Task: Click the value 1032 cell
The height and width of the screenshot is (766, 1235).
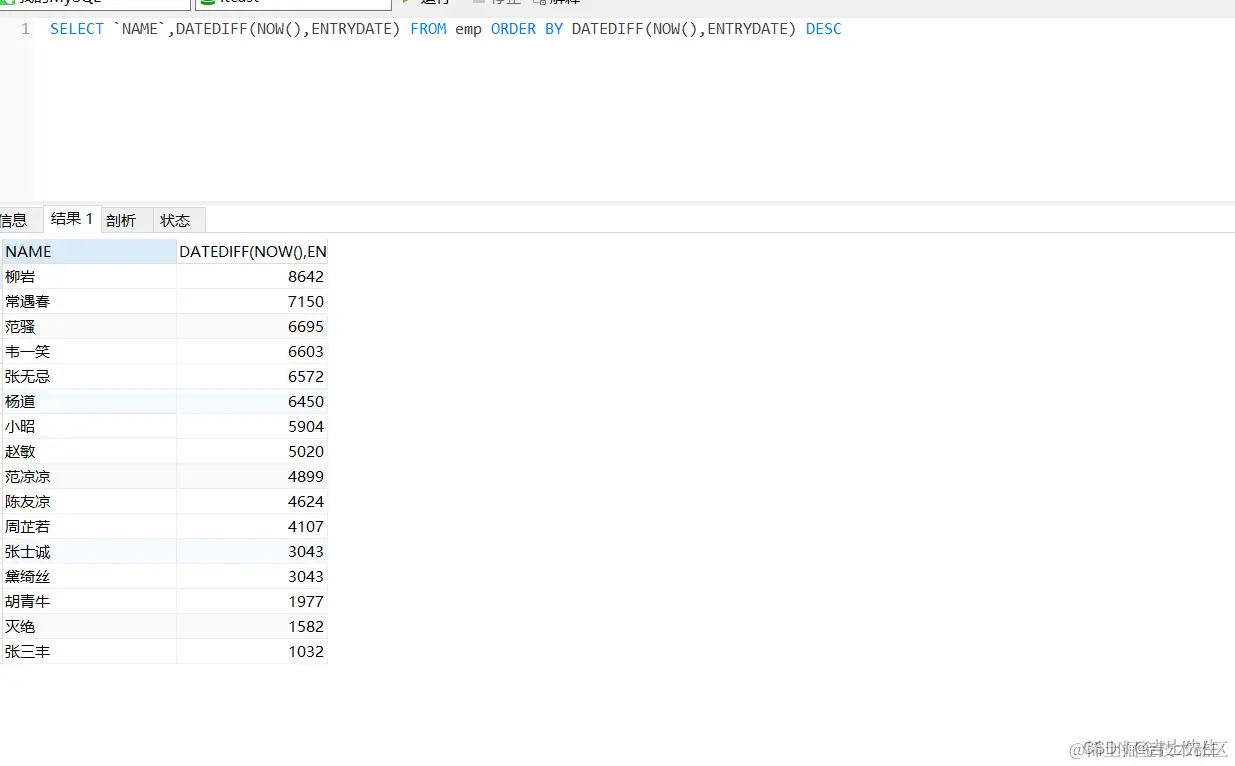Action: click(x=252, y=652)
